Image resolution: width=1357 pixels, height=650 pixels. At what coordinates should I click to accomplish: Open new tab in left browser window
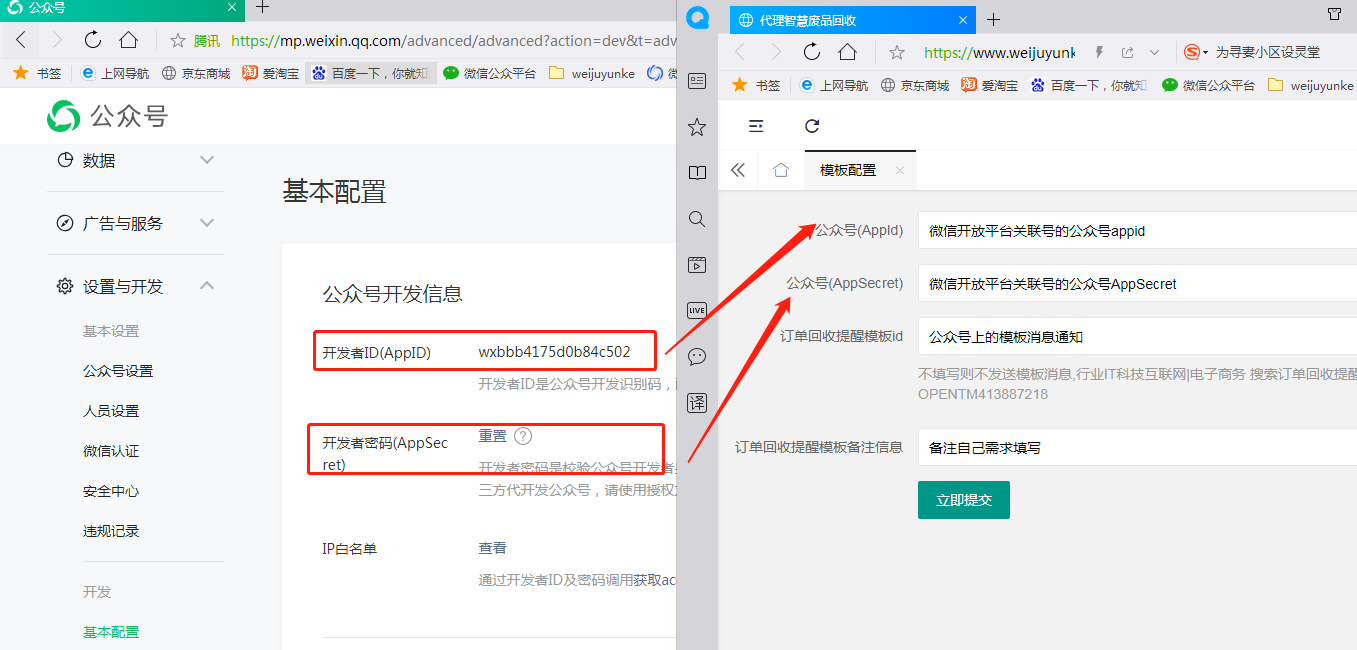(x=263, y=7)
